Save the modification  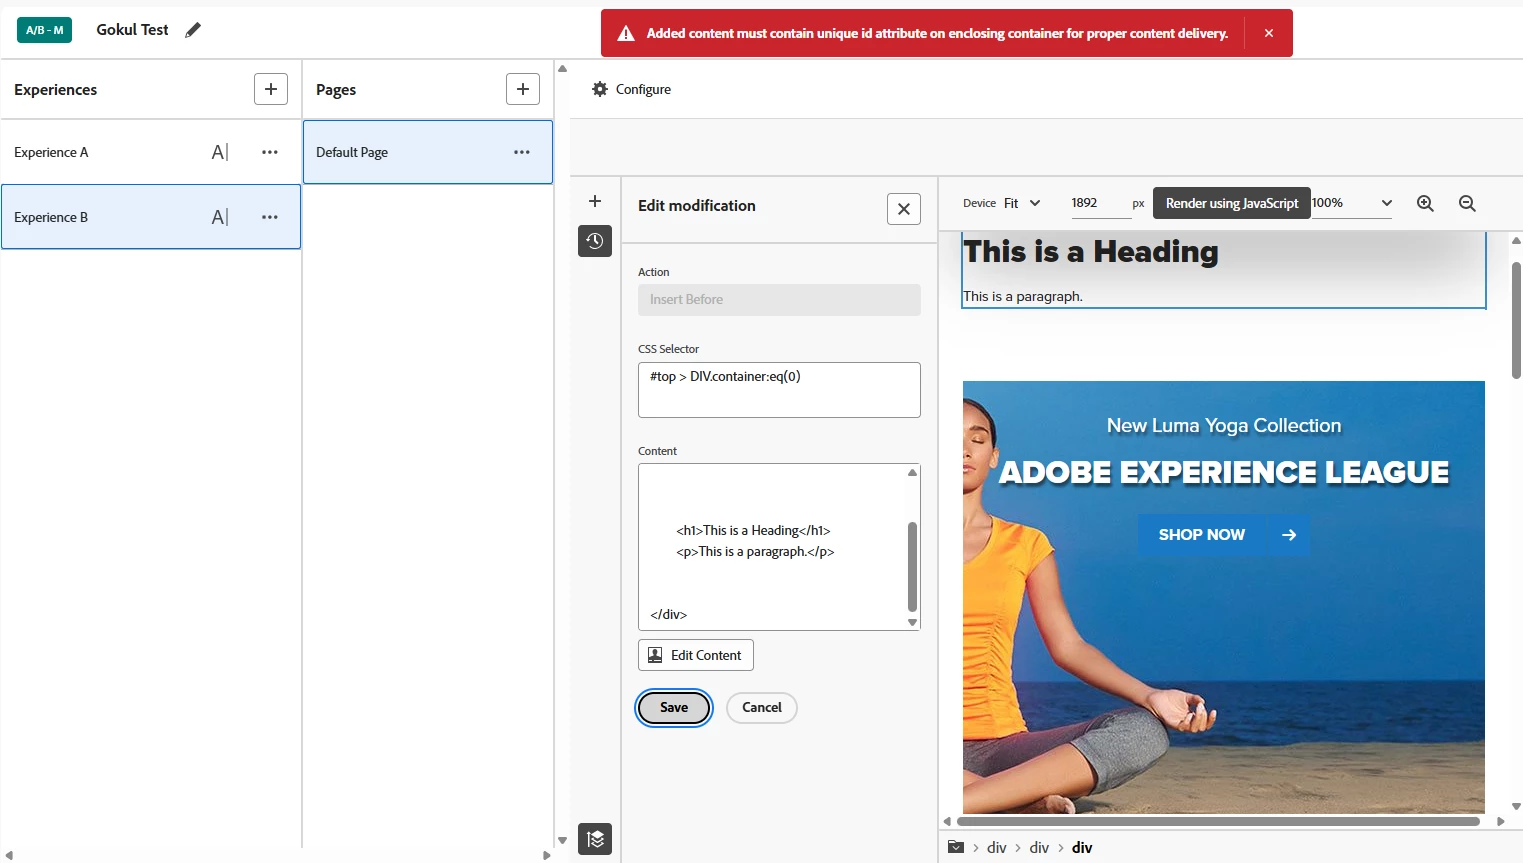[674, 708]
